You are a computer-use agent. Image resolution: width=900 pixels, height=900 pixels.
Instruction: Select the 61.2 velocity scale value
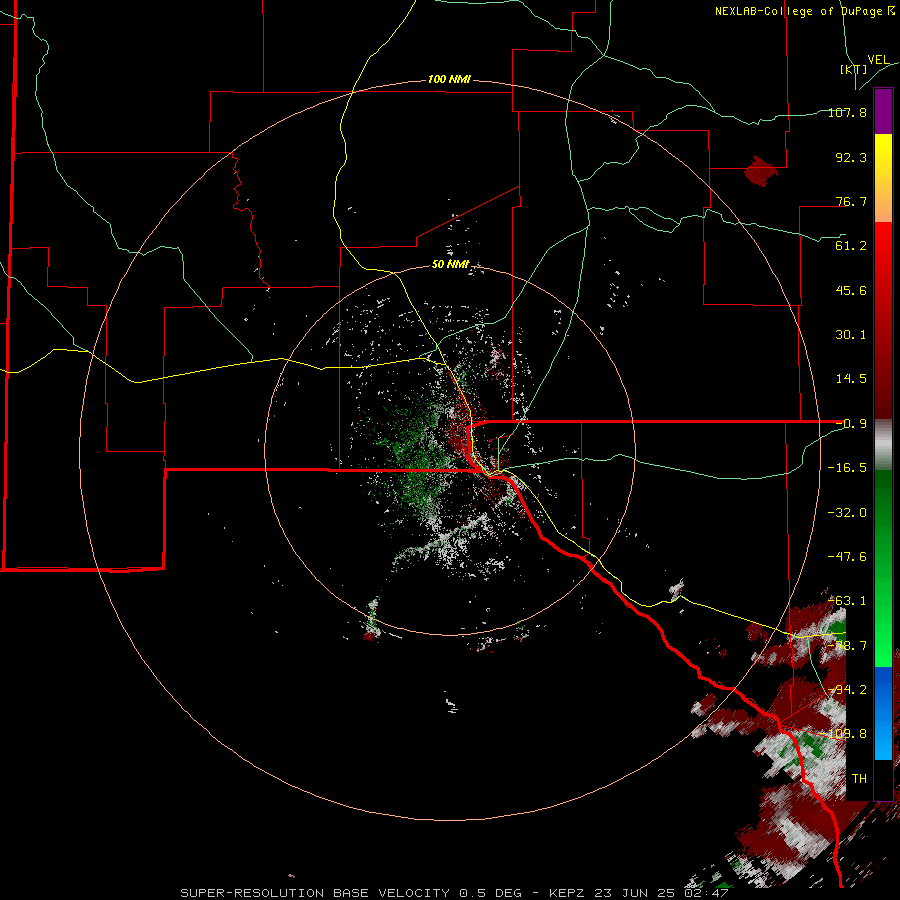pos(851,246)
